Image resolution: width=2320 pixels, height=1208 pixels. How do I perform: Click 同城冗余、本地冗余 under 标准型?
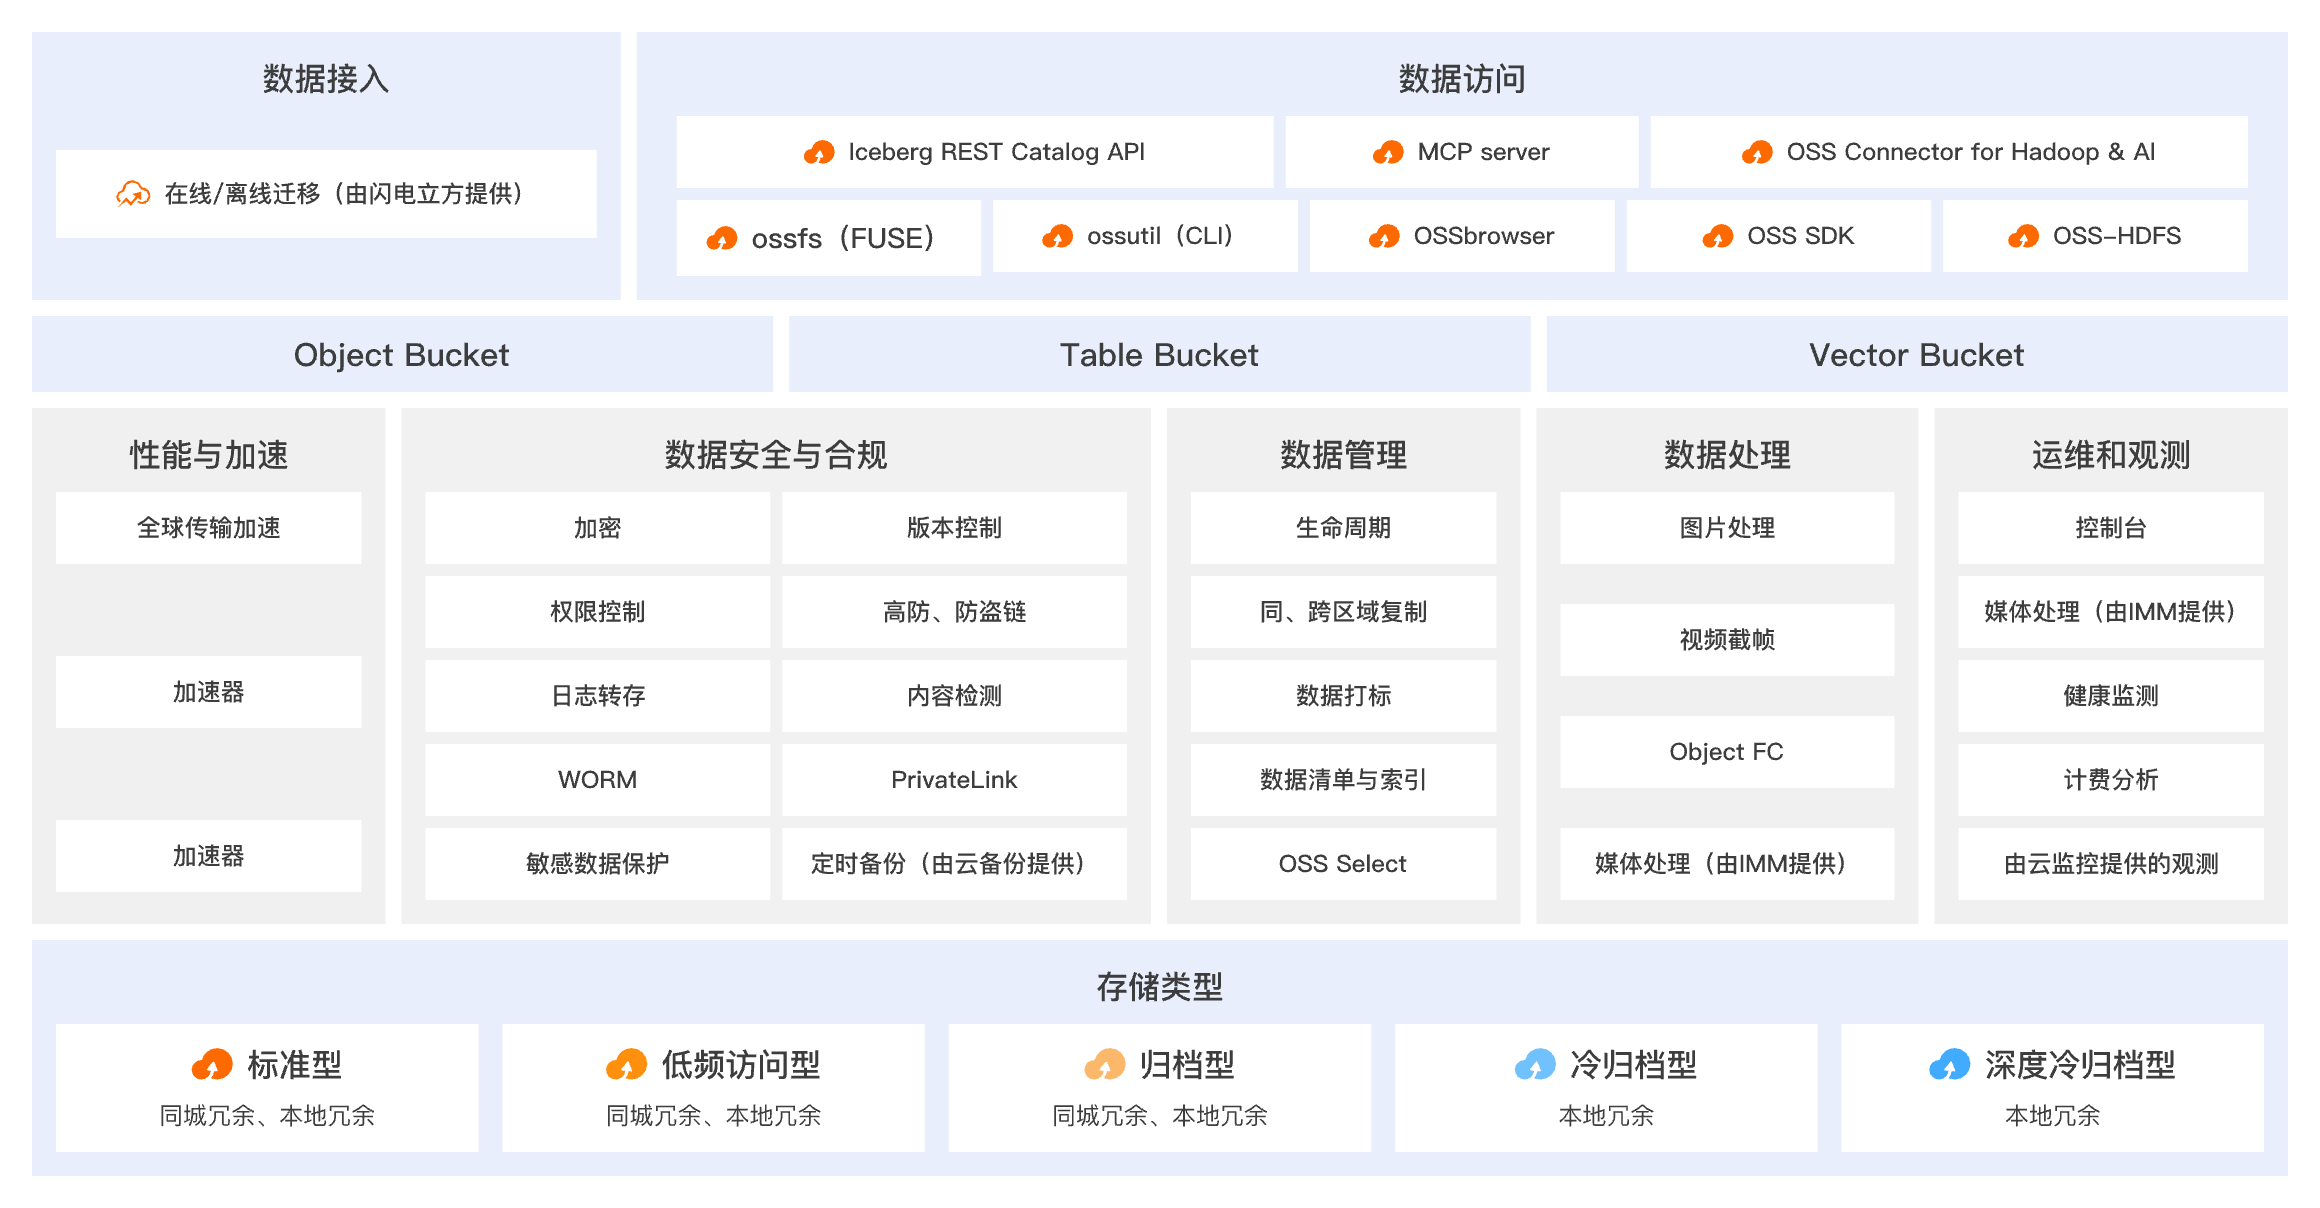coord(267,1116)
